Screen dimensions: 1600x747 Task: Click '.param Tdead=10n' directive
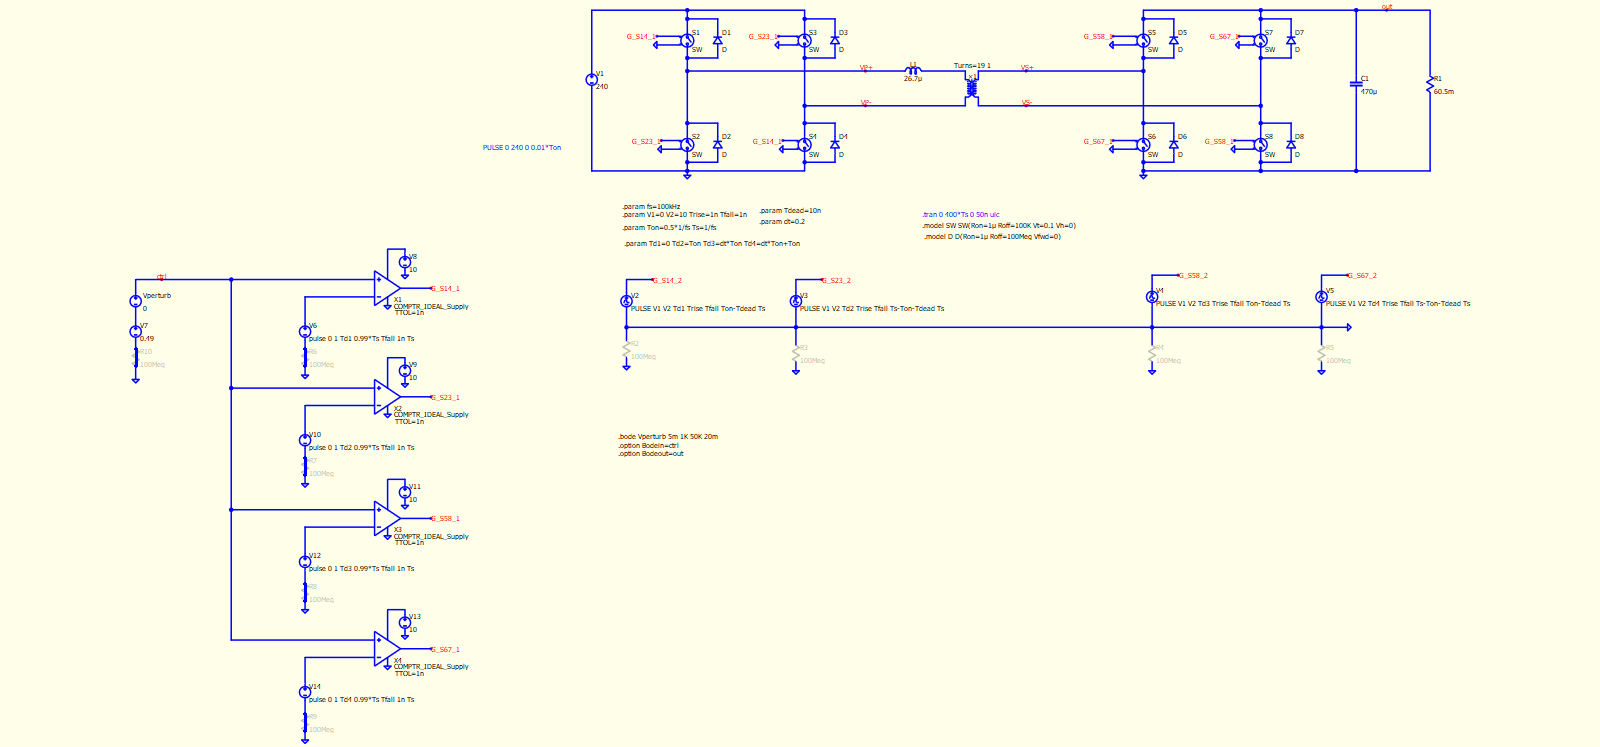click(x=790, y=211)
